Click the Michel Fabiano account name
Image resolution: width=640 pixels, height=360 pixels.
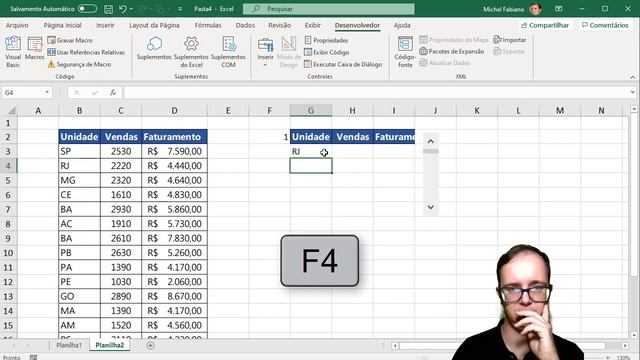tap(503, 9)
